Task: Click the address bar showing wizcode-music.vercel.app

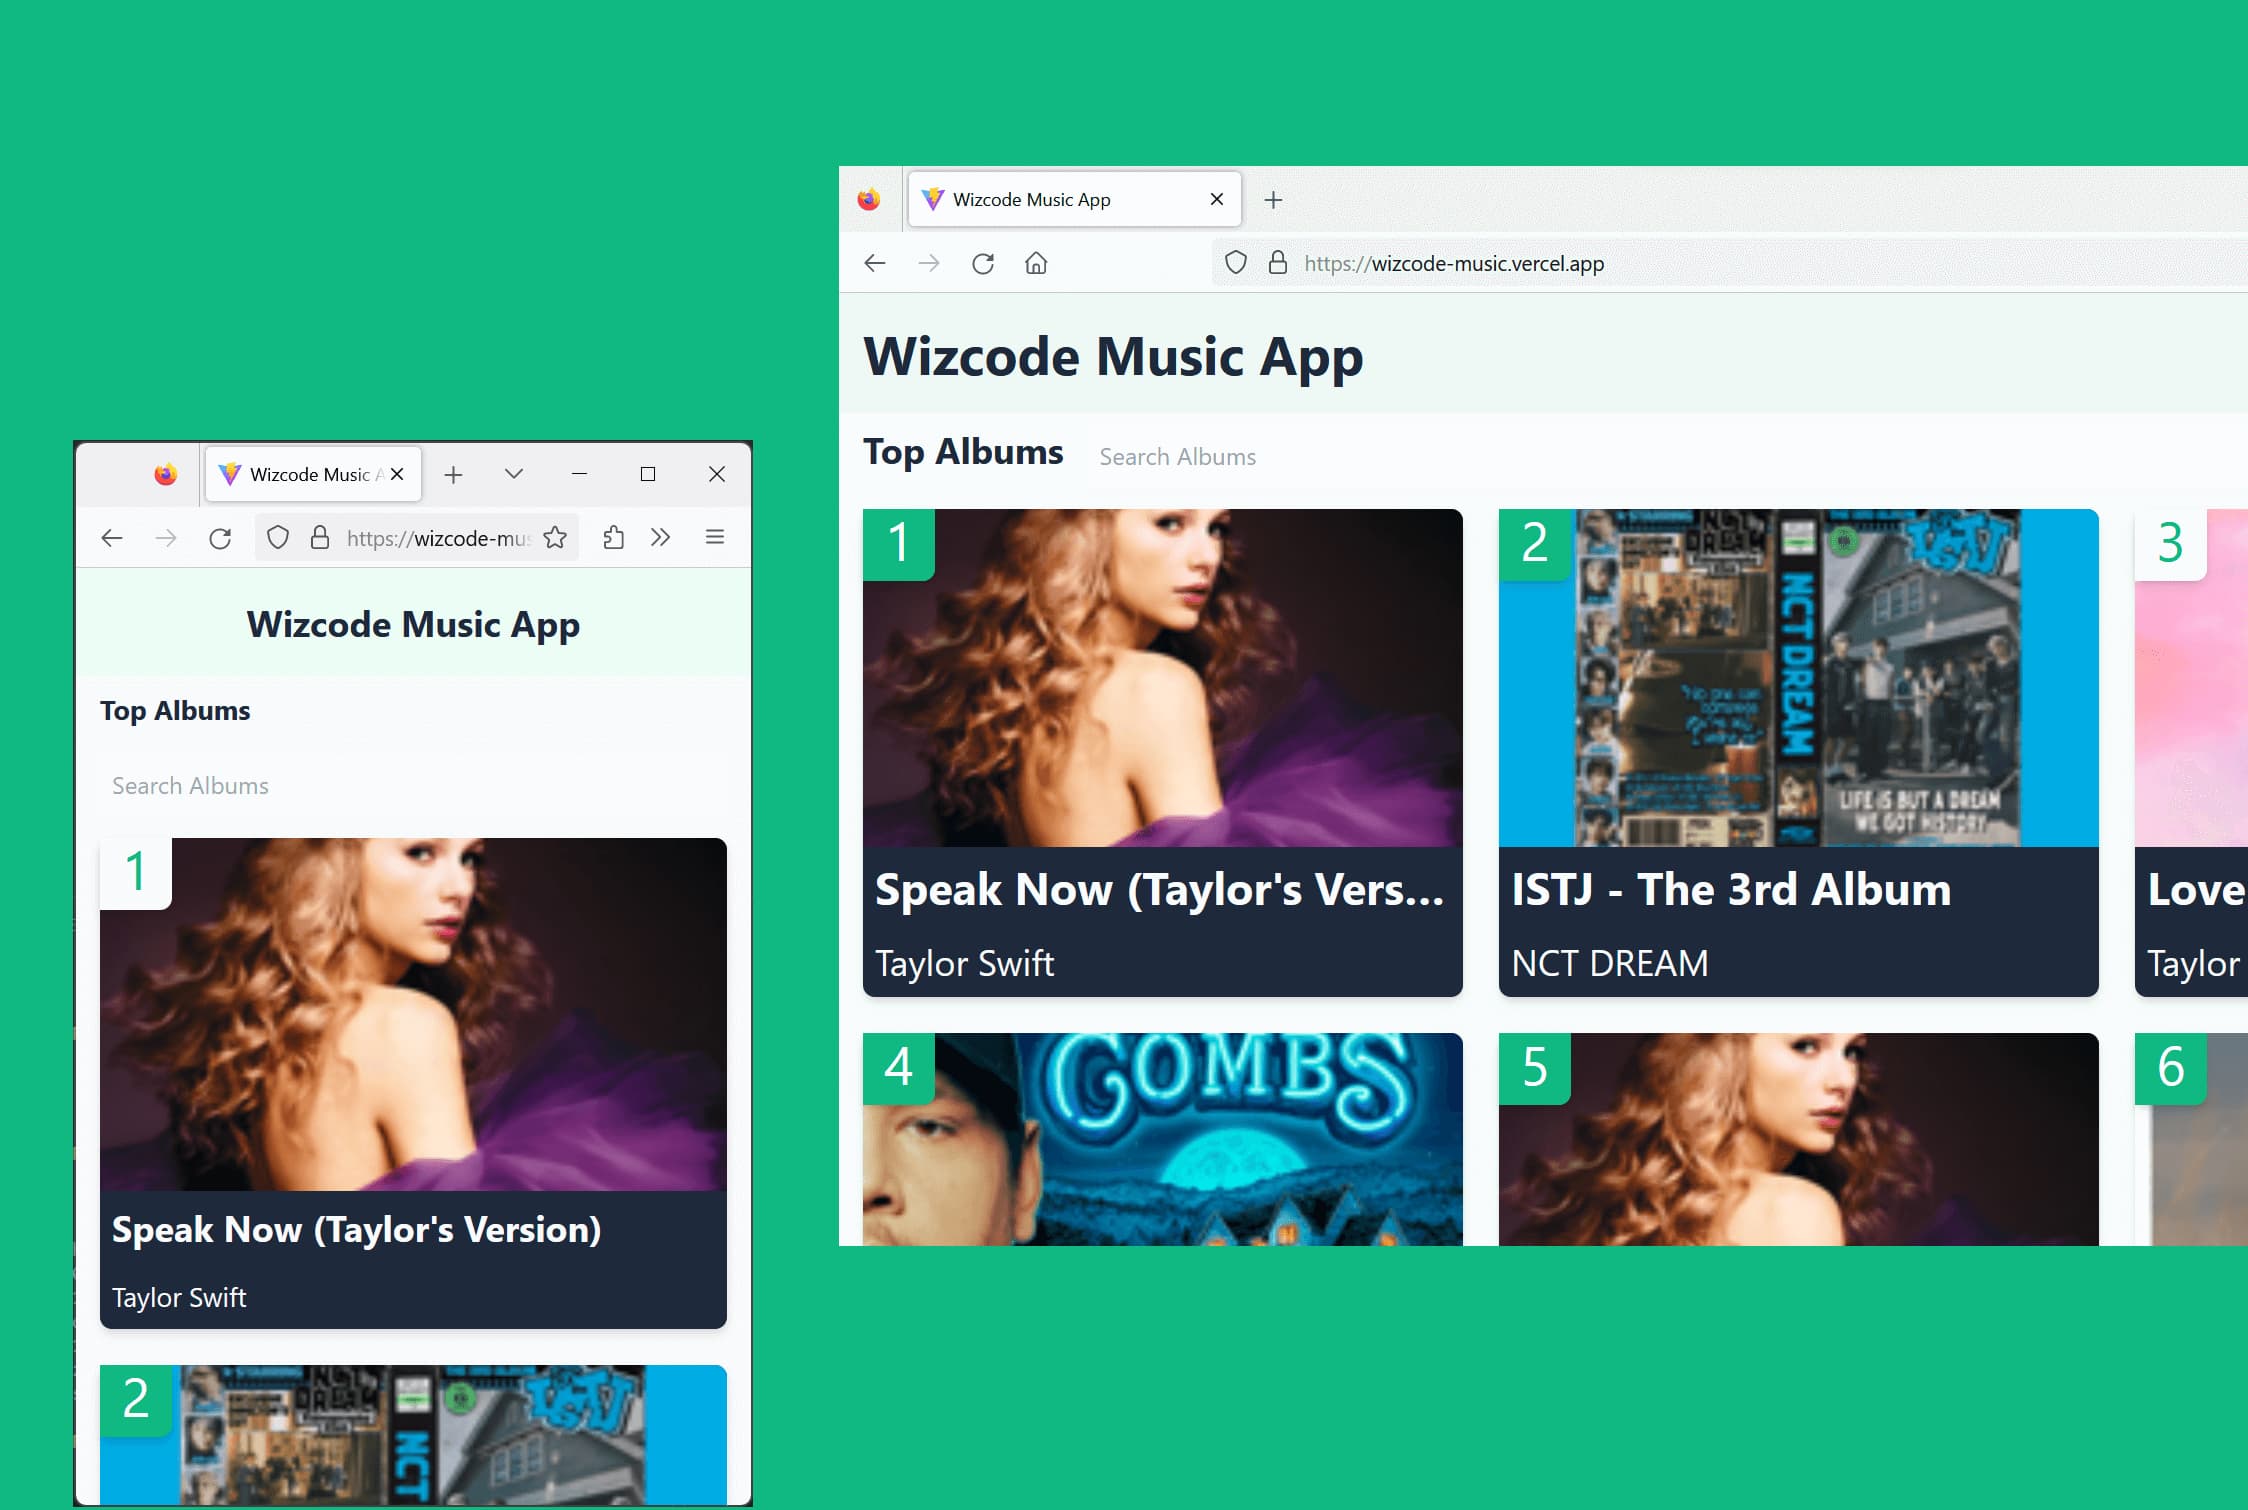Action: click(1452, 263)
